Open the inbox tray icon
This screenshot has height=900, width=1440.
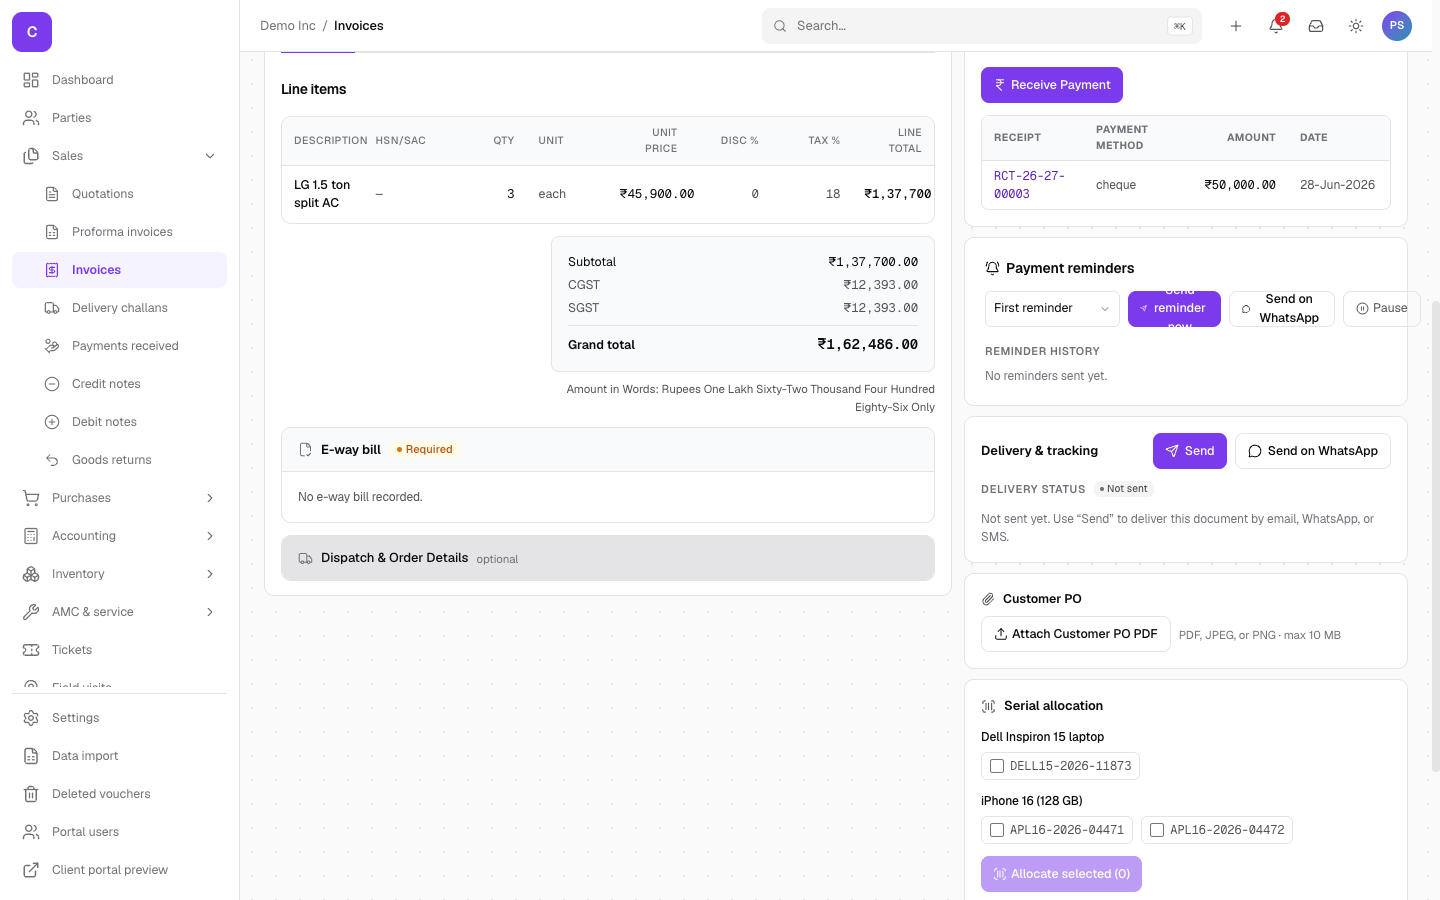pos(1316,26)
